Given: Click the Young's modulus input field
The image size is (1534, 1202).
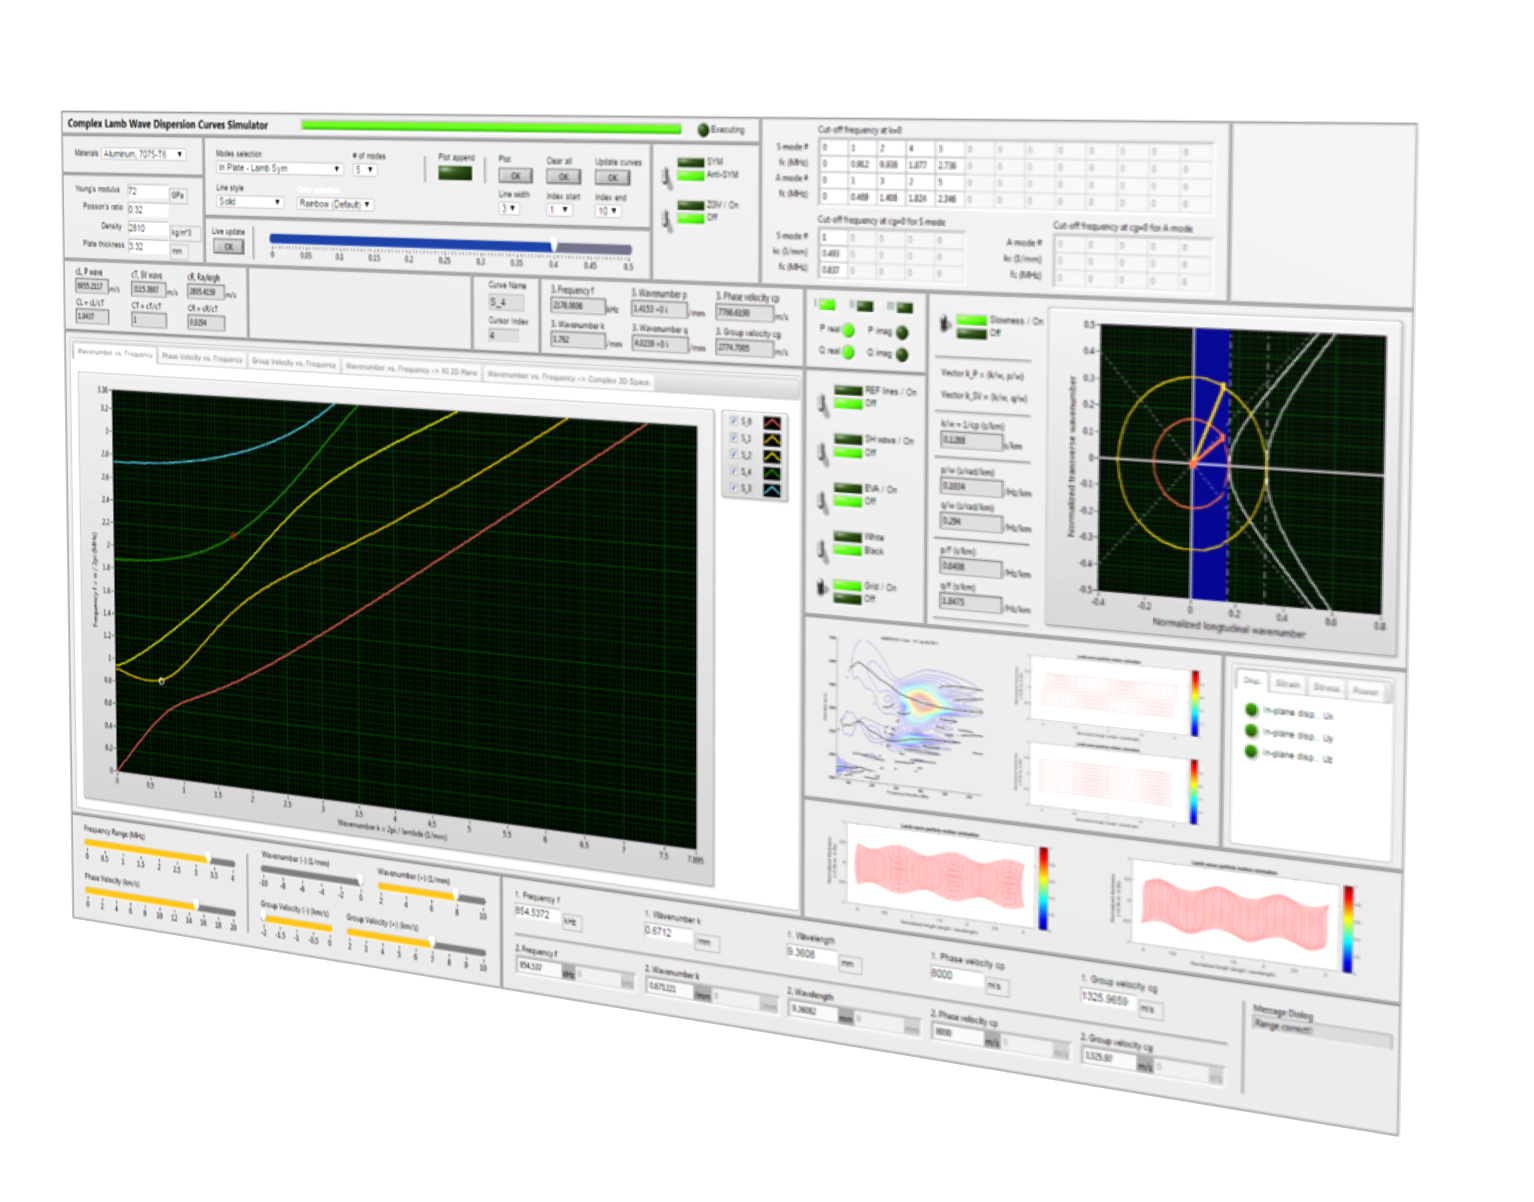Looking at the screenshot, I should [x=147, y=192].
